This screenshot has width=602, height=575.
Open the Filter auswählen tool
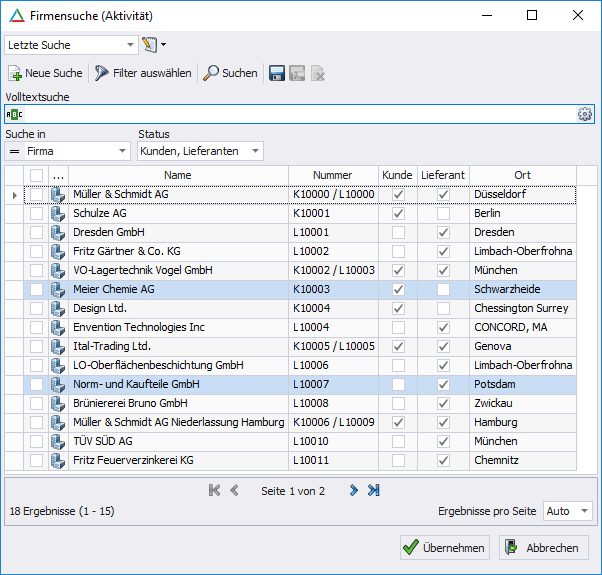pos(143,73)
